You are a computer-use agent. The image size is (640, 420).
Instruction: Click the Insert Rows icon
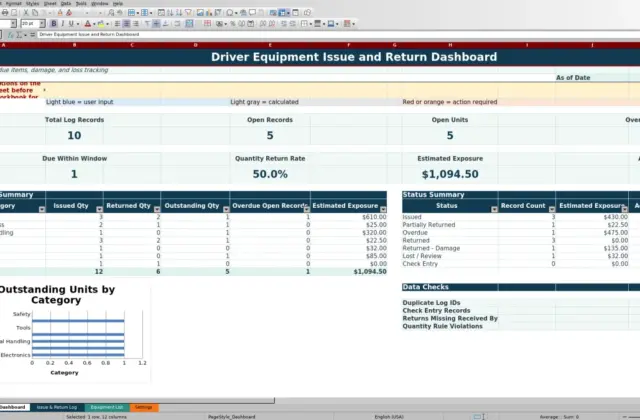point(131,13)
